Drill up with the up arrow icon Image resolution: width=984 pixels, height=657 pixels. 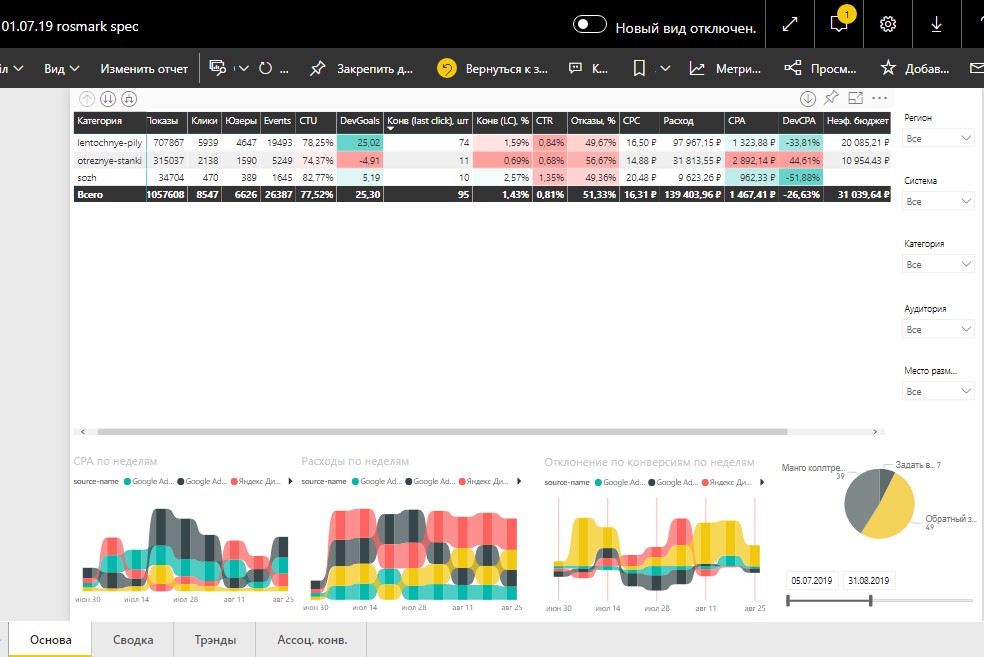[87, 99]
